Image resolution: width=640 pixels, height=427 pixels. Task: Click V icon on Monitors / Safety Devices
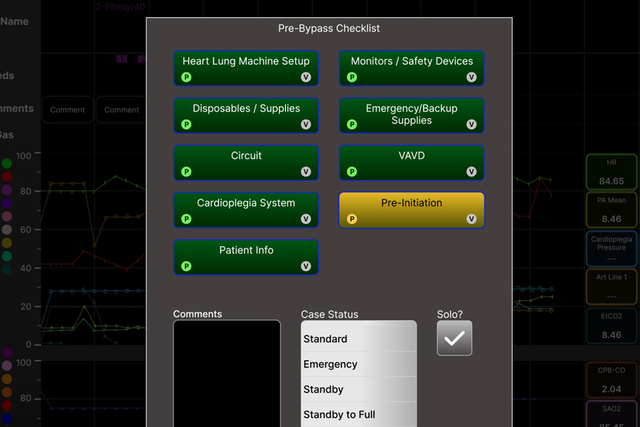(471, 77)
